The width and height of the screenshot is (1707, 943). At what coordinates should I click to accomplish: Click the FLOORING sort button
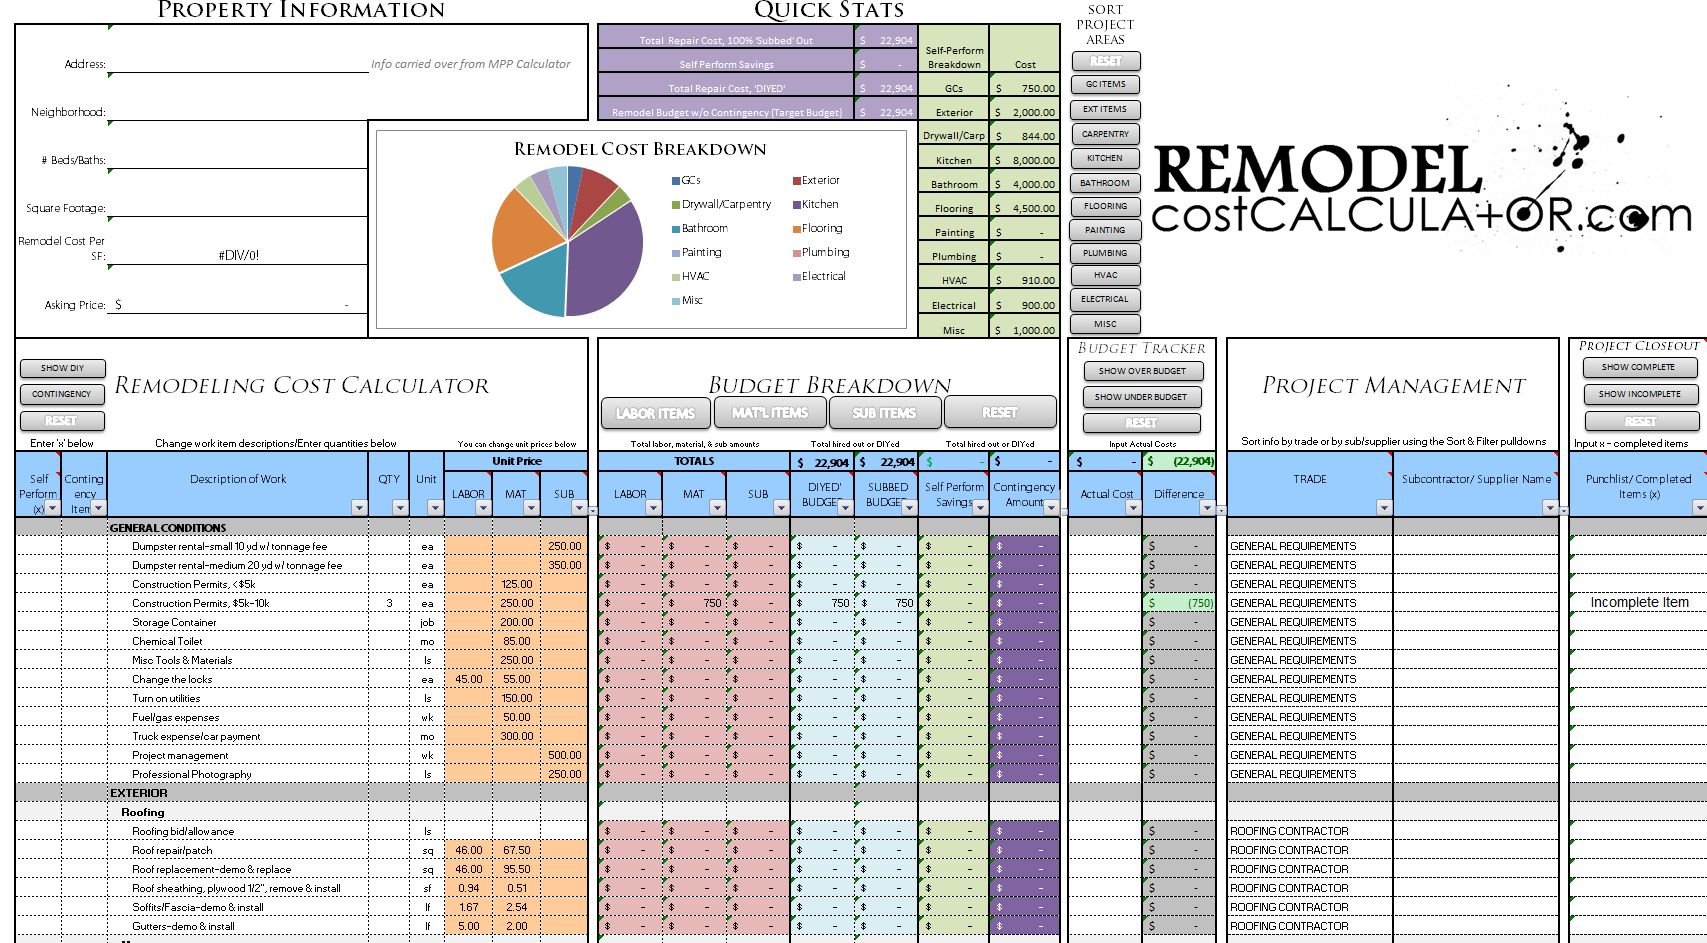coord(1105,206)
